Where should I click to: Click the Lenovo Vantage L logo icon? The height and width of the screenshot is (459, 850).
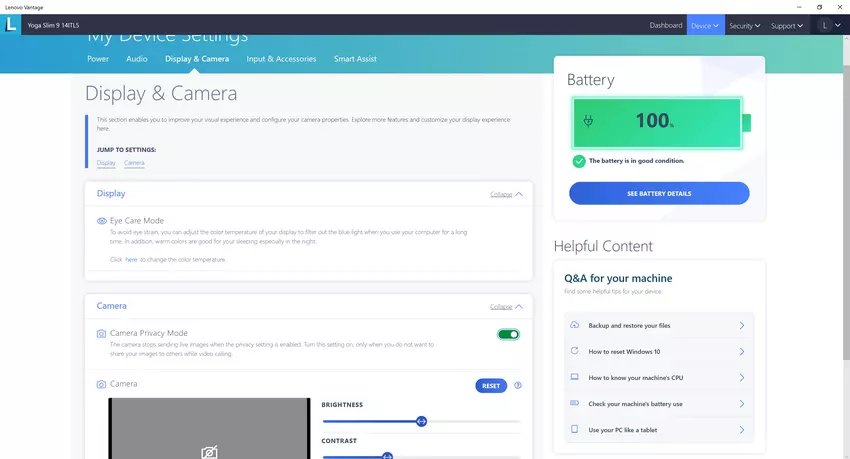(10, 25)
